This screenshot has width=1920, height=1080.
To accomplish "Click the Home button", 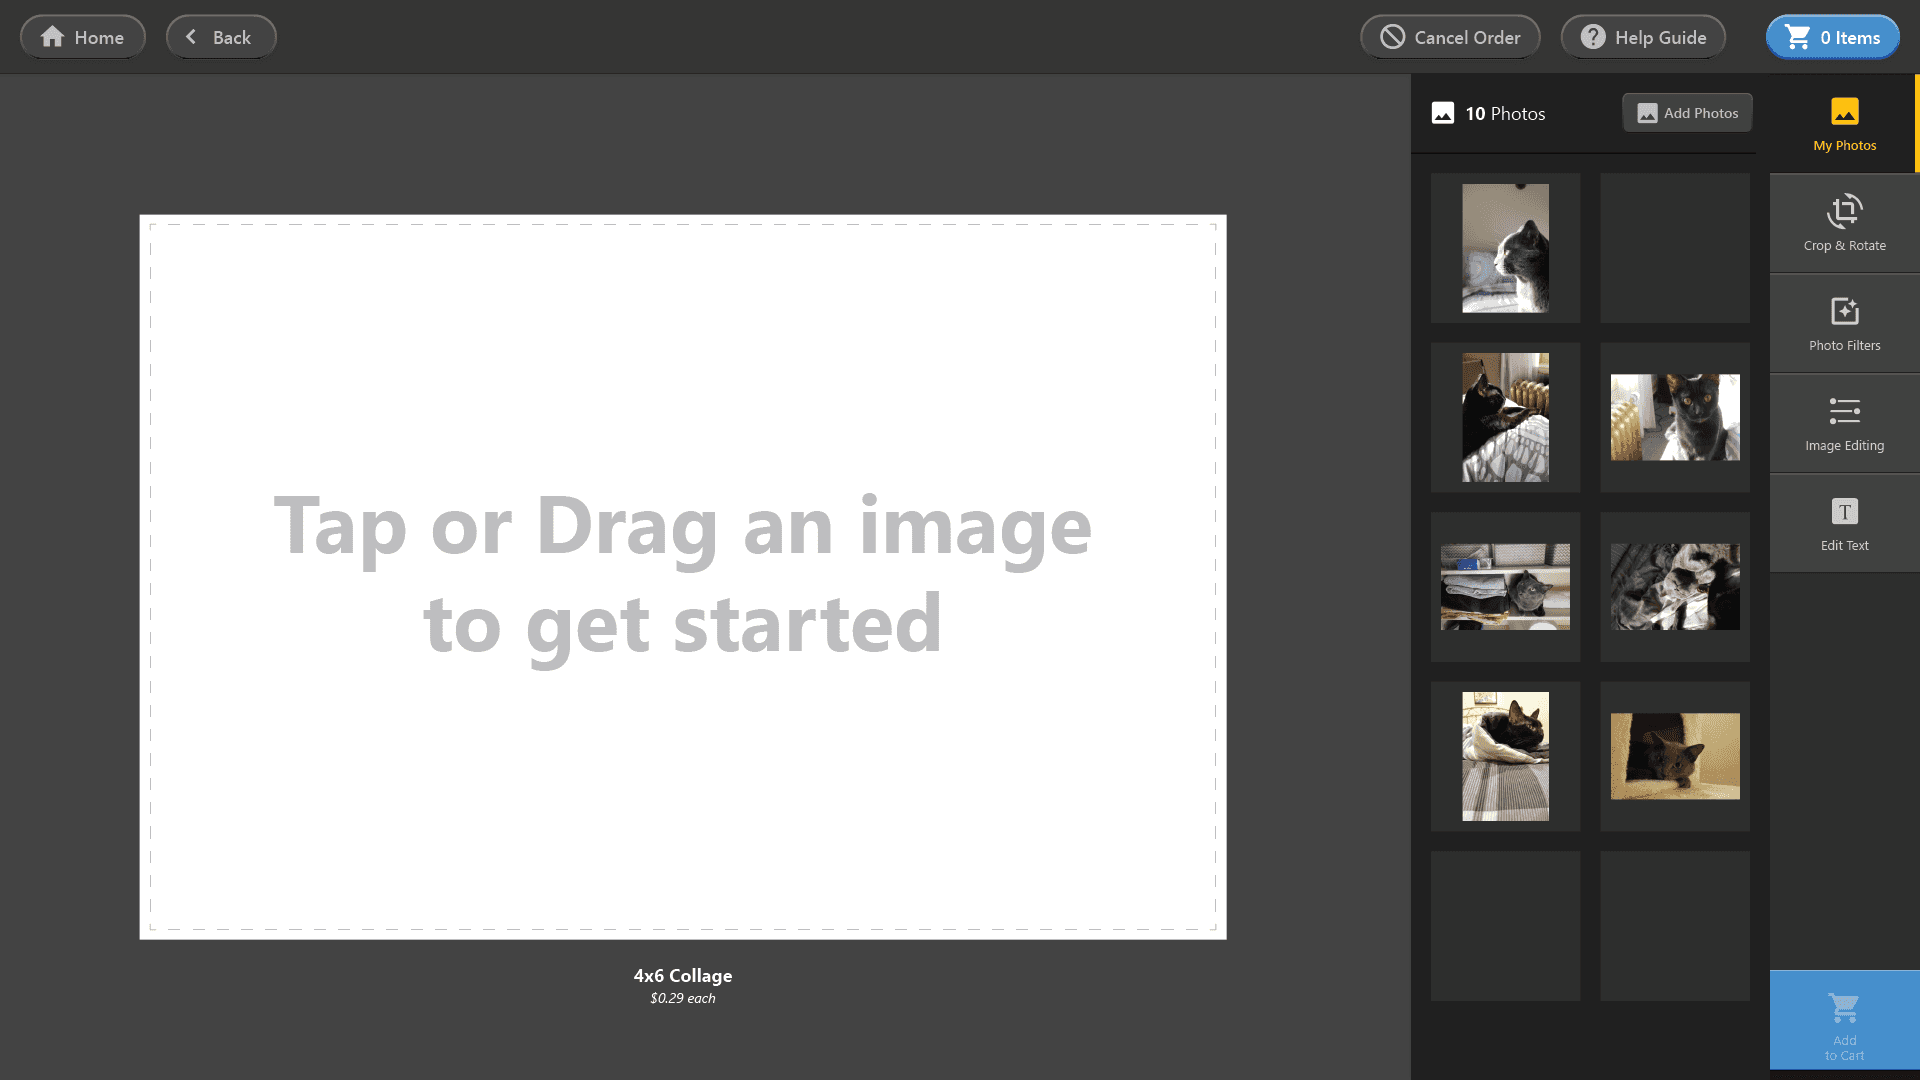I will [83, 37].
